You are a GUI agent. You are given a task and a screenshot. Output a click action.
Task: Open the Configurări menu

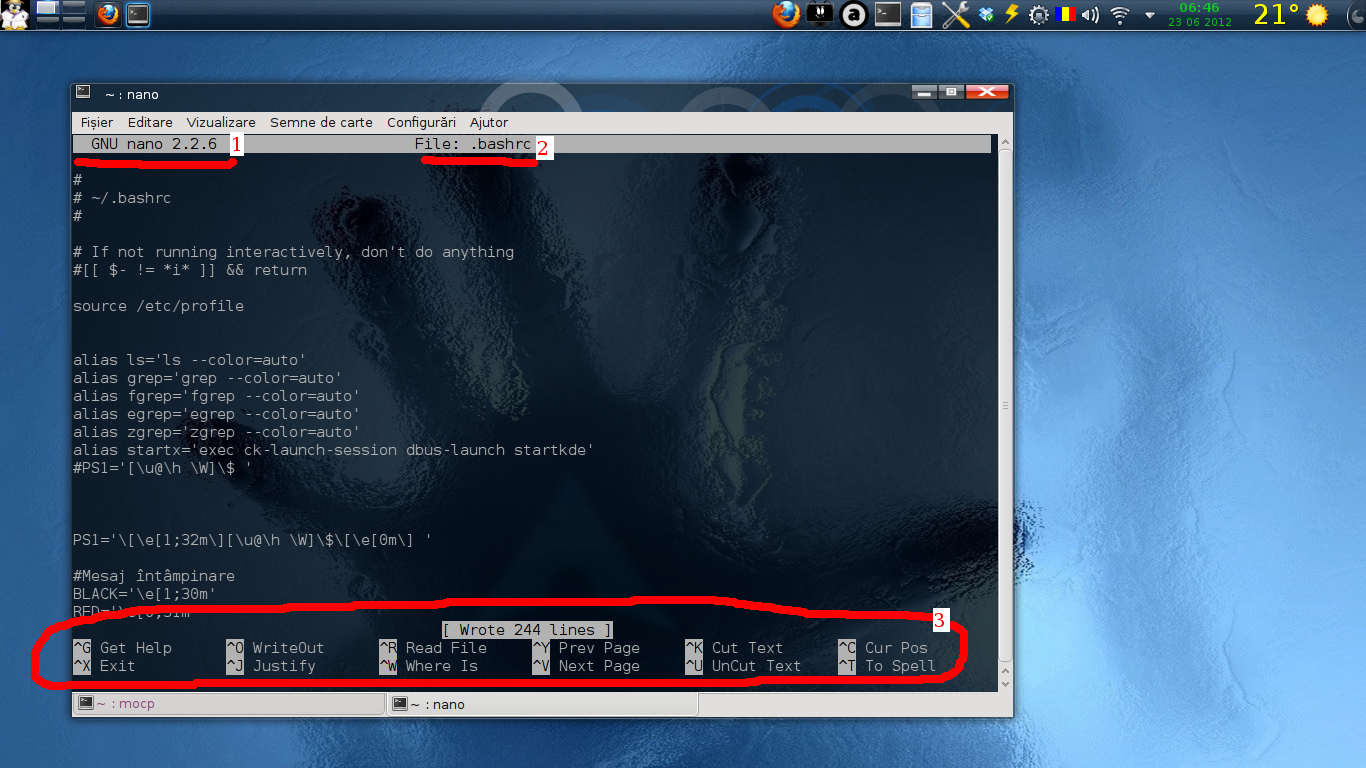tap(421, 122)
